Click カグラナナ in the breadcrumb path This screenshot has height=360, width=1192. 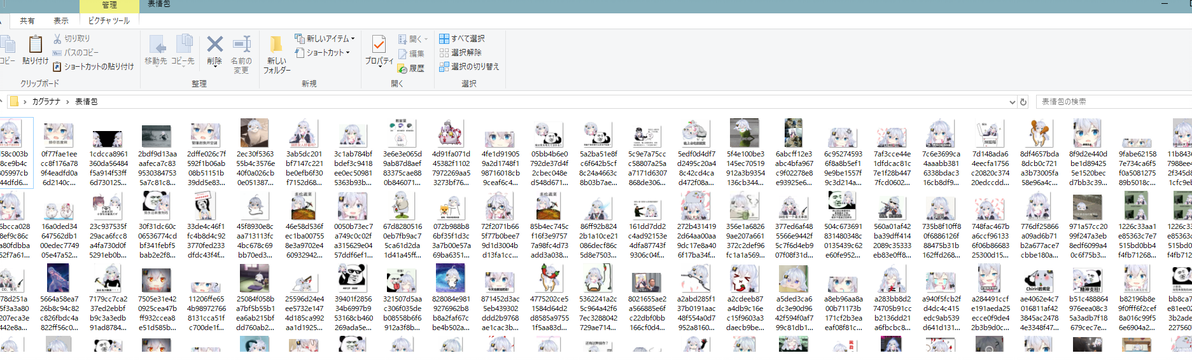pos(47,101)
